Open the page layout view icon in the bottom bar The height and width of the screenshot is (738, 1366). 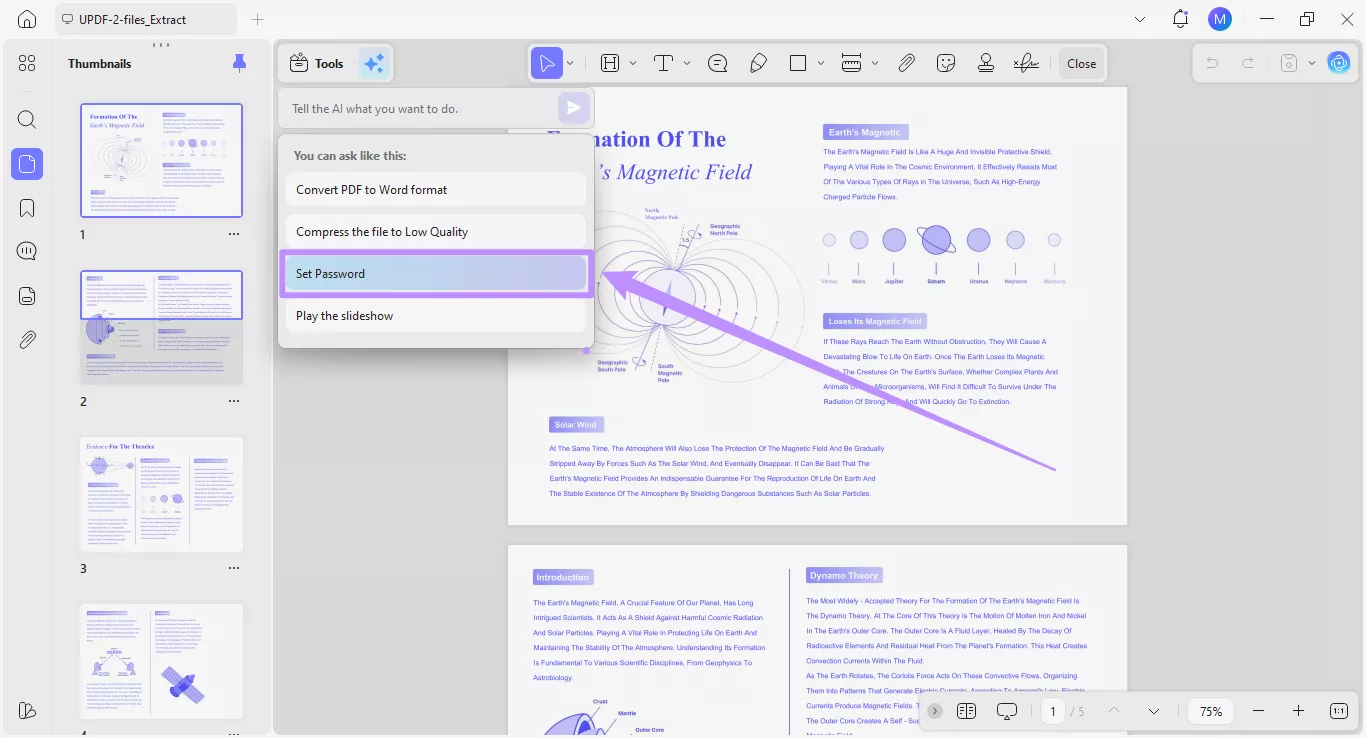966,711
